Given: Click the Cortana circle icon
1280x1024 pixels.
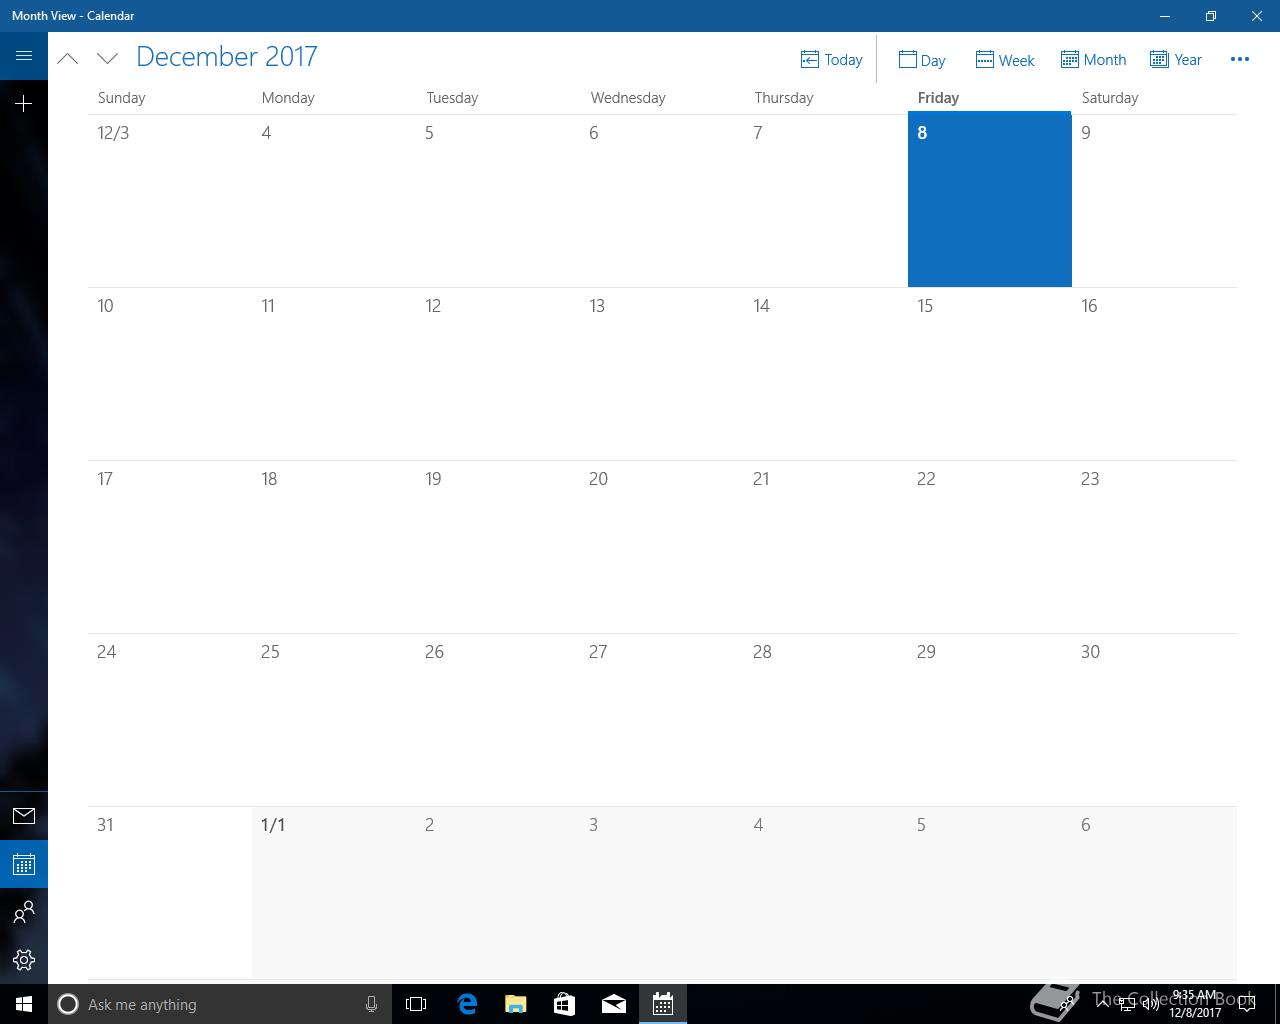Looking at the screenshot, I should (x=68, y=1004).
